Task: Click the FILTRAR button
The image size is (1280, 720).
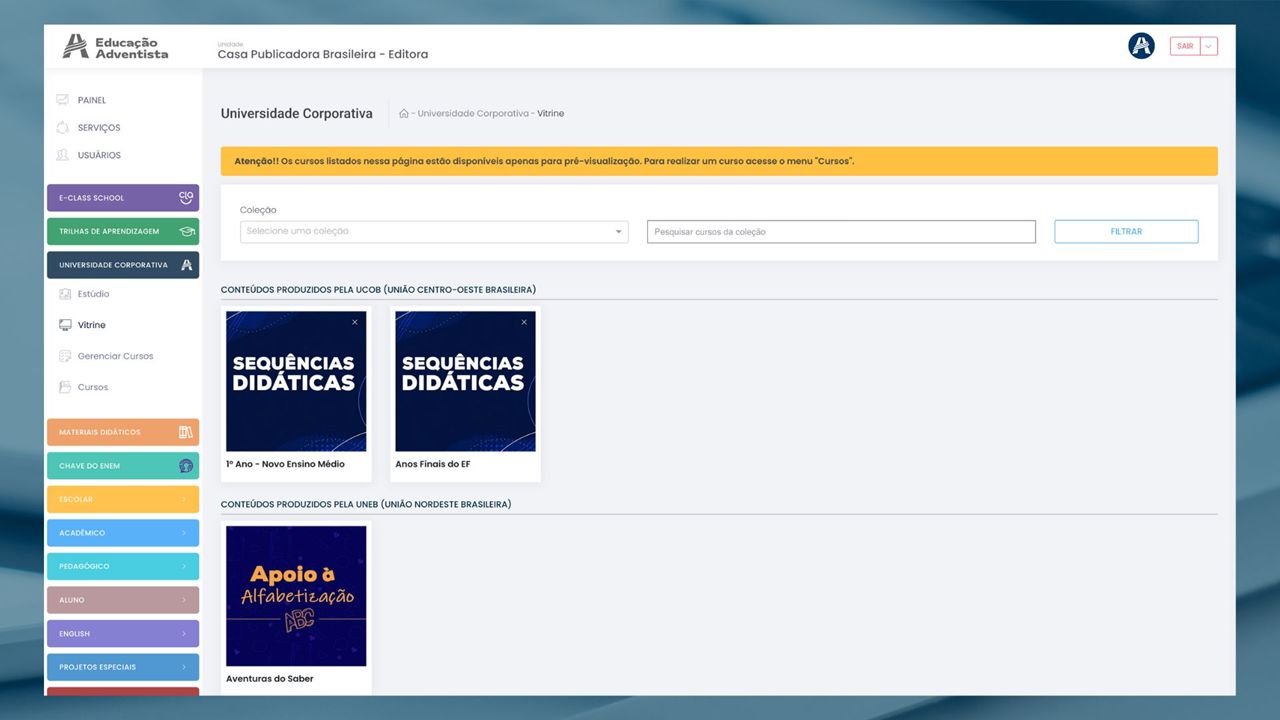Action: (x=1126, y=231)
